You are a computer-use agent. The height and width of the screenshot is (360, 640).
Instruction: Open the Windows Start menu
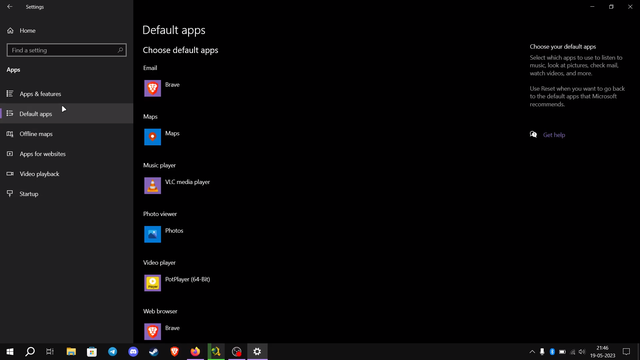pos(10,351)
